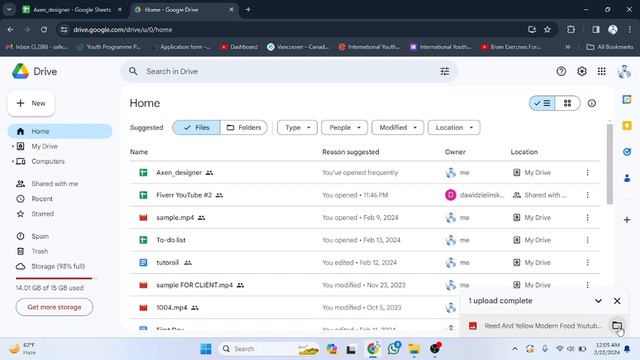Click Get more storage button
The image size is (640, 360).
point(54,307)
